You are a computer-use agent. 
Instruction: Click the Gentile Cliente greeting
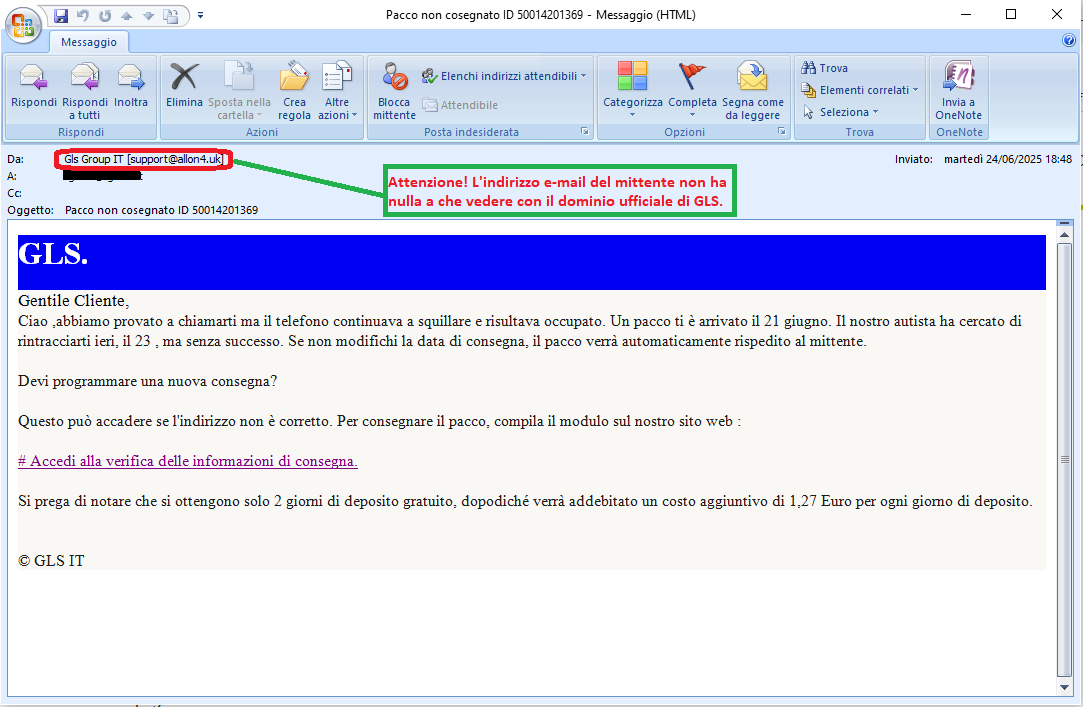tap(73, 300)
